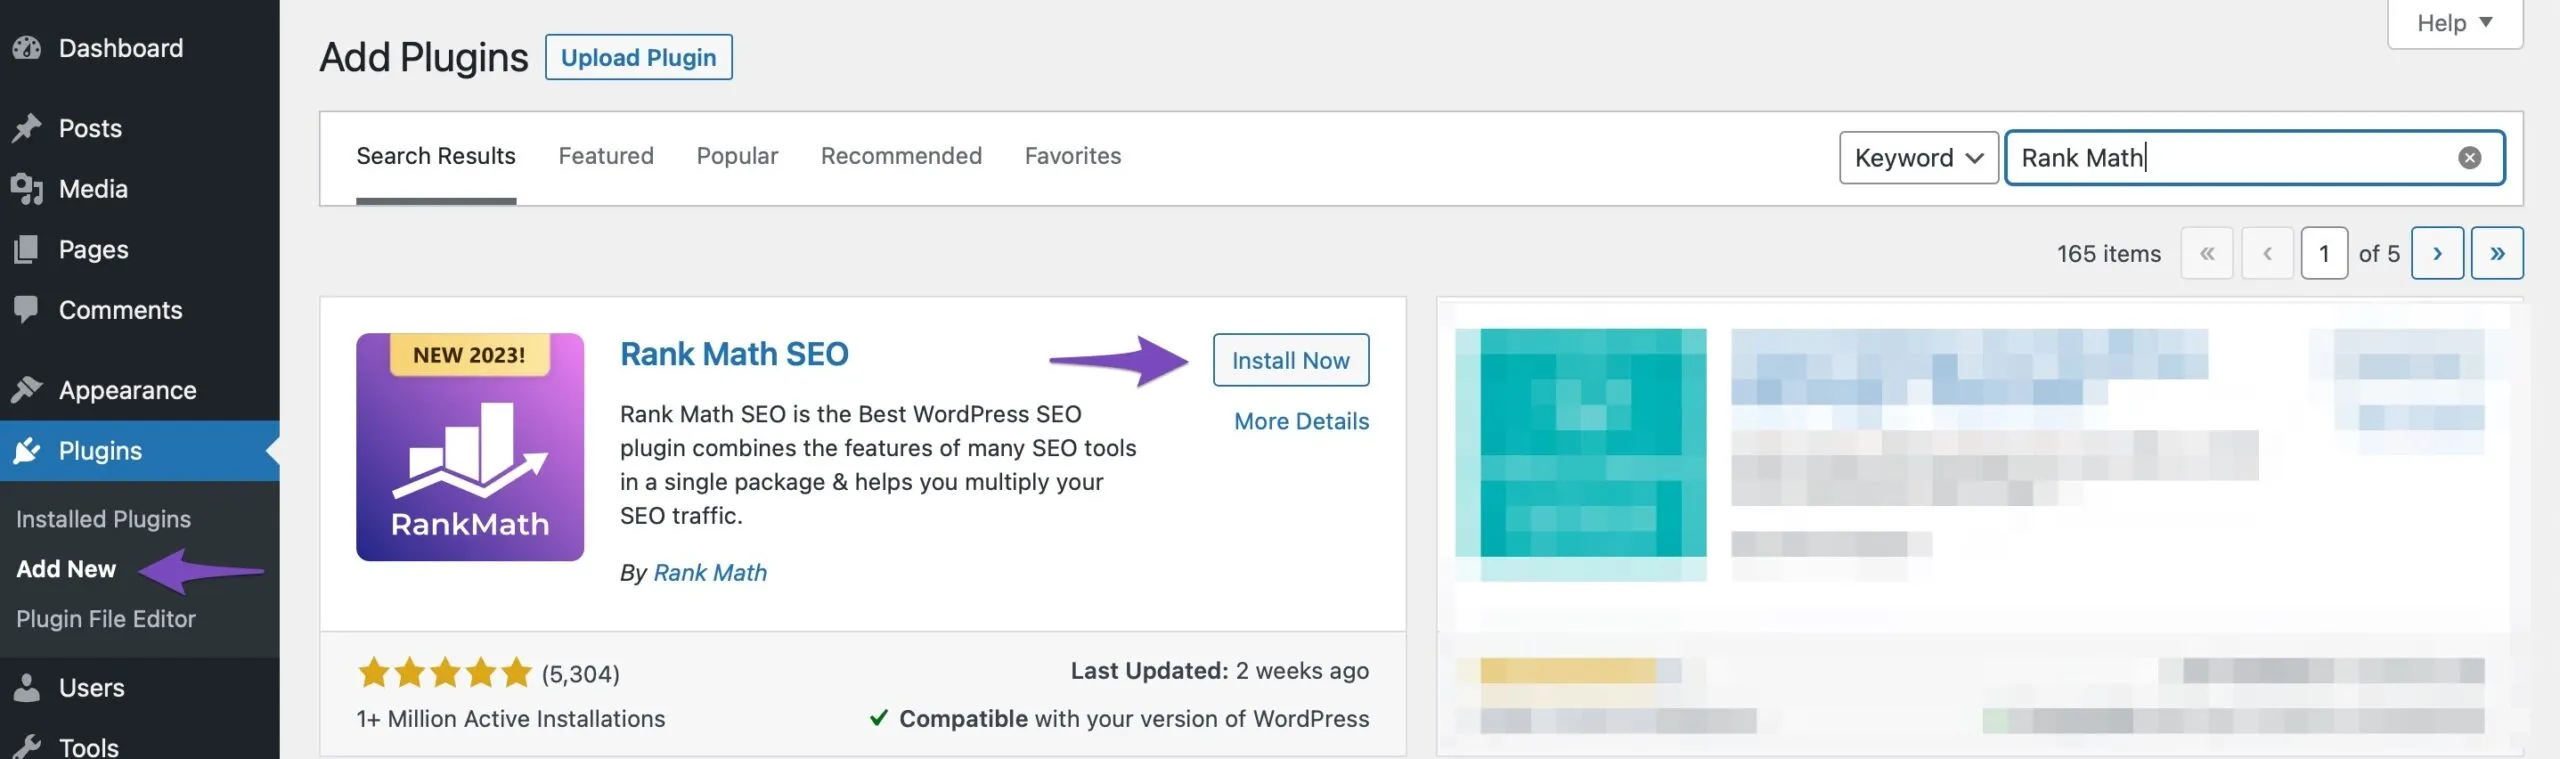Open Installed Plugins in the sidebar

click(x=104, y=519)
